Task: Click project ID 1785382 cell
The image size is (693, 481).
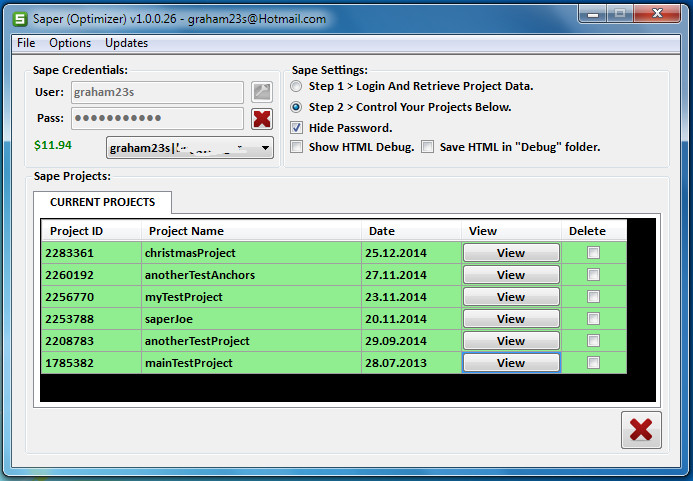Action: point(91,363)
